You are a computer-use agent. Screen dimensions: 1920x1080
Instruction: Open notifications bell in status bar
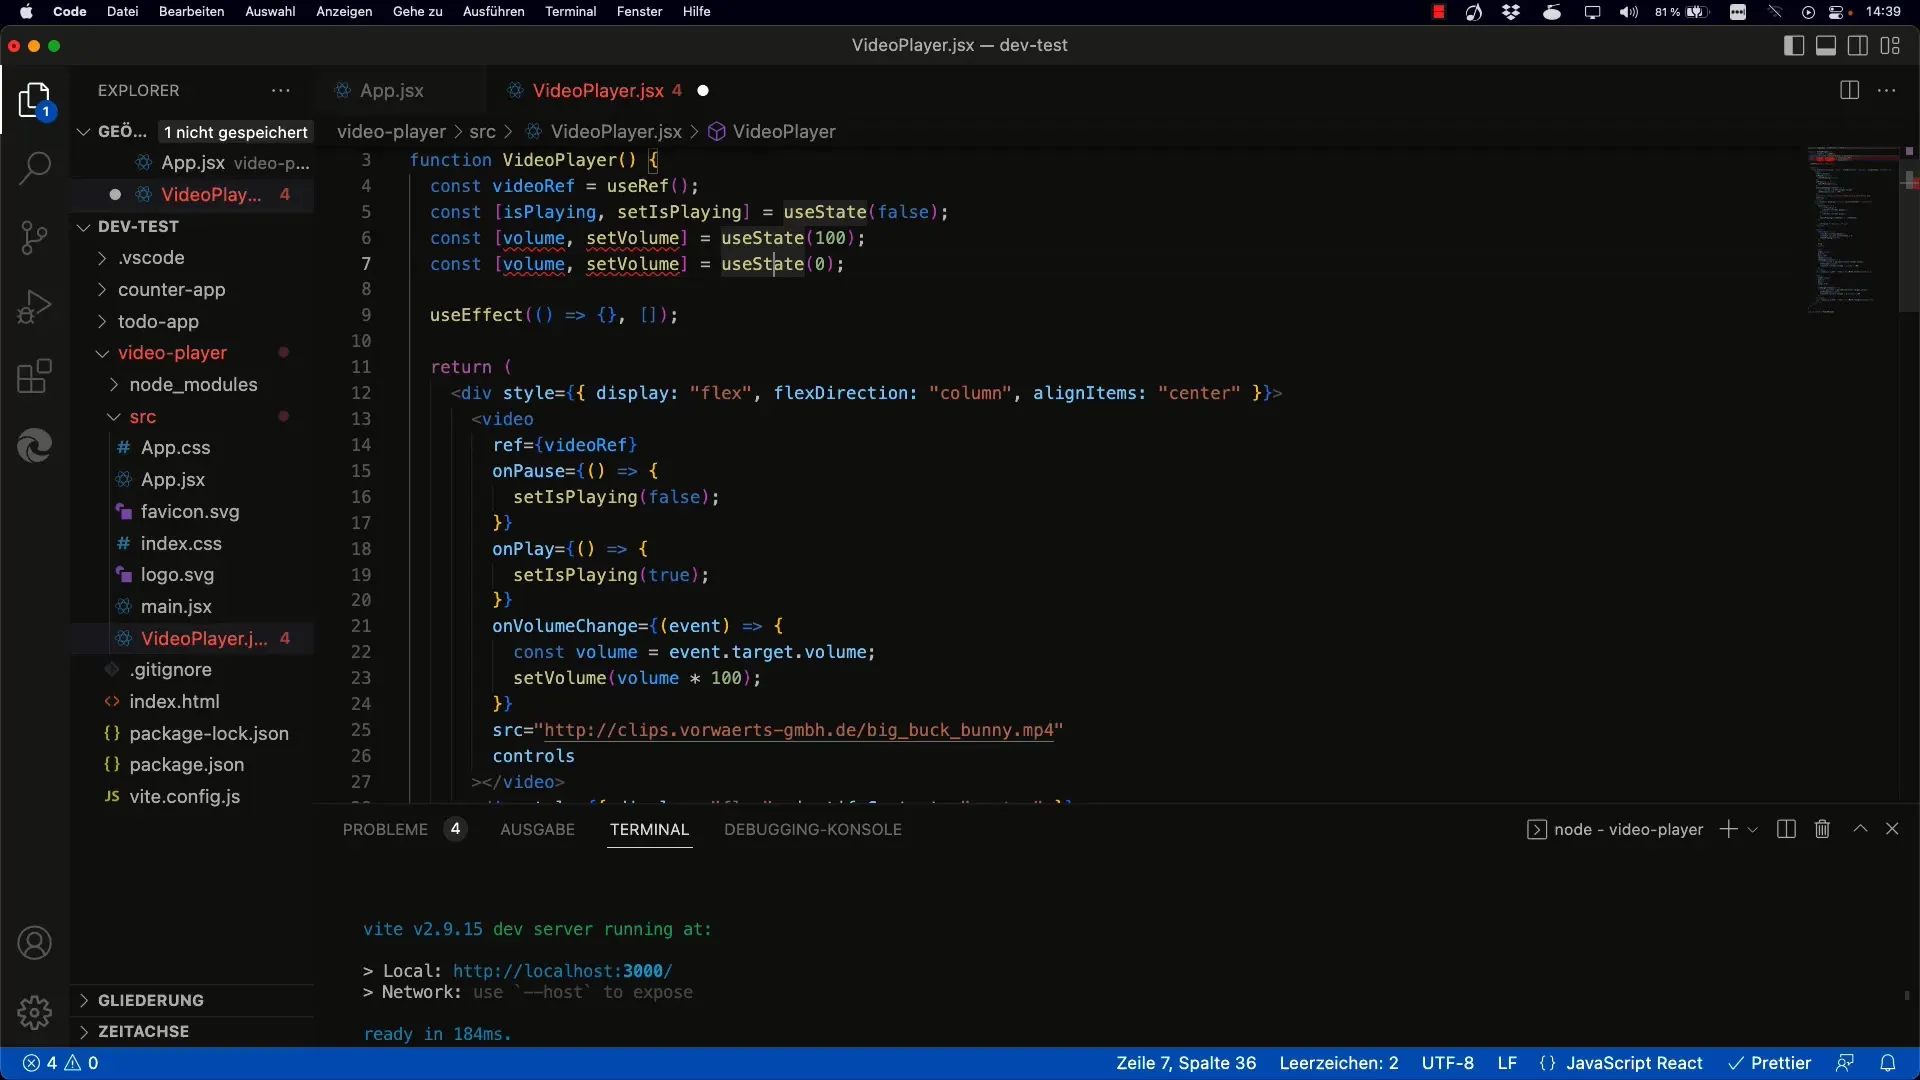tap(1888, 1063)
